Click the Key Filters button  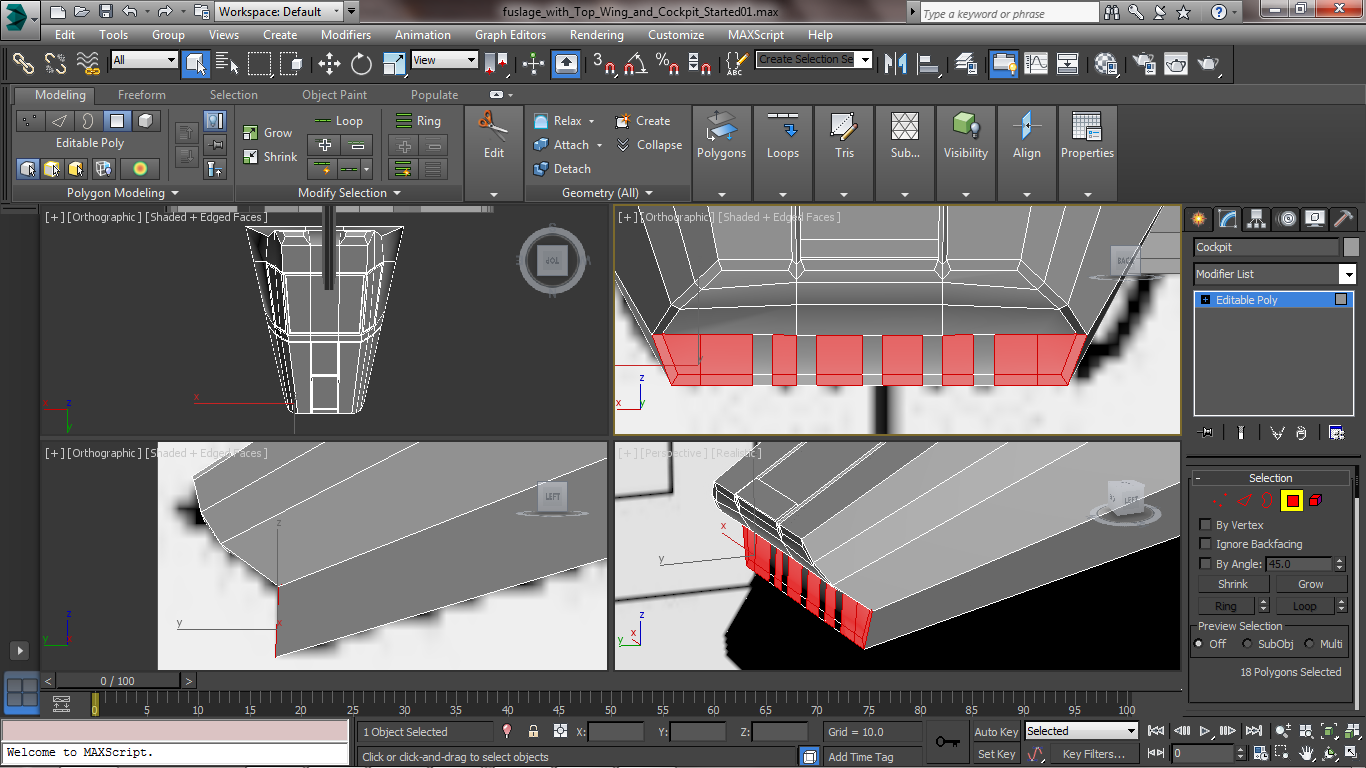click(x=1094, y=753)
